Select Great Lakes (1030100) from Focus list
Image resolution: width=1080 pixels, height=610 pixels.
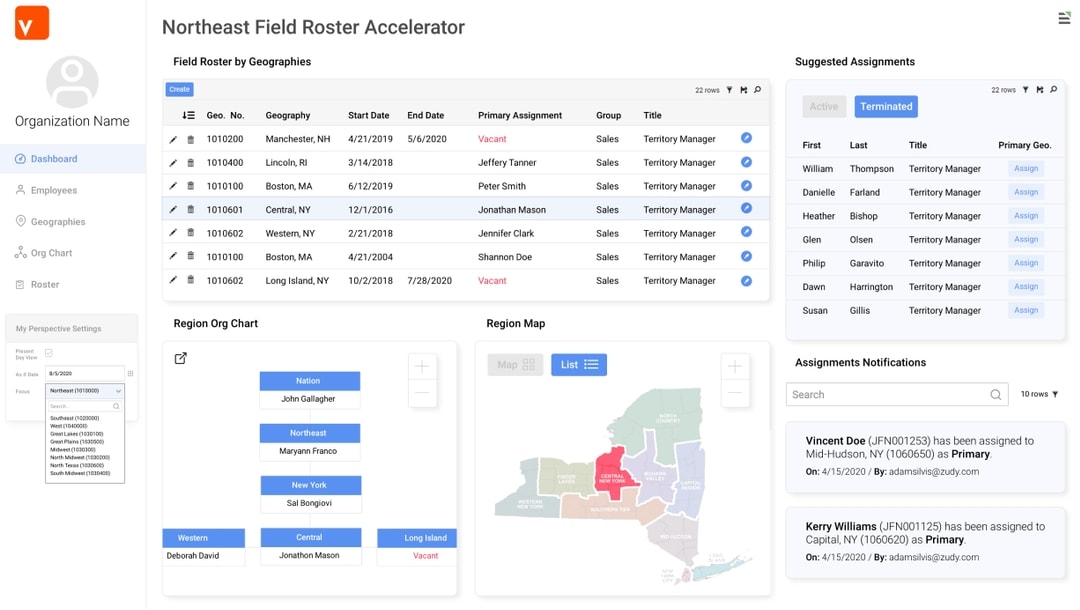coord(77,434)
